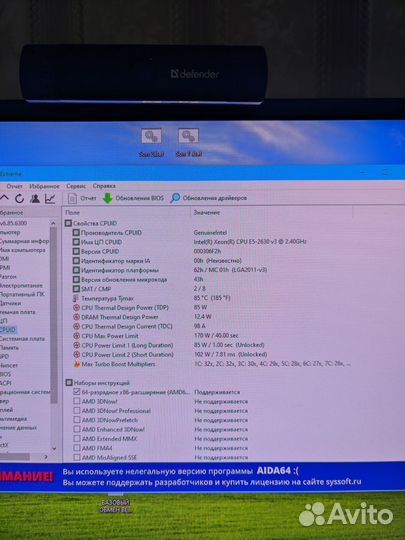405x540 pixels.
Task: Click thermometer icon beside Температура Tjmax
Action: tap(76, 299)
